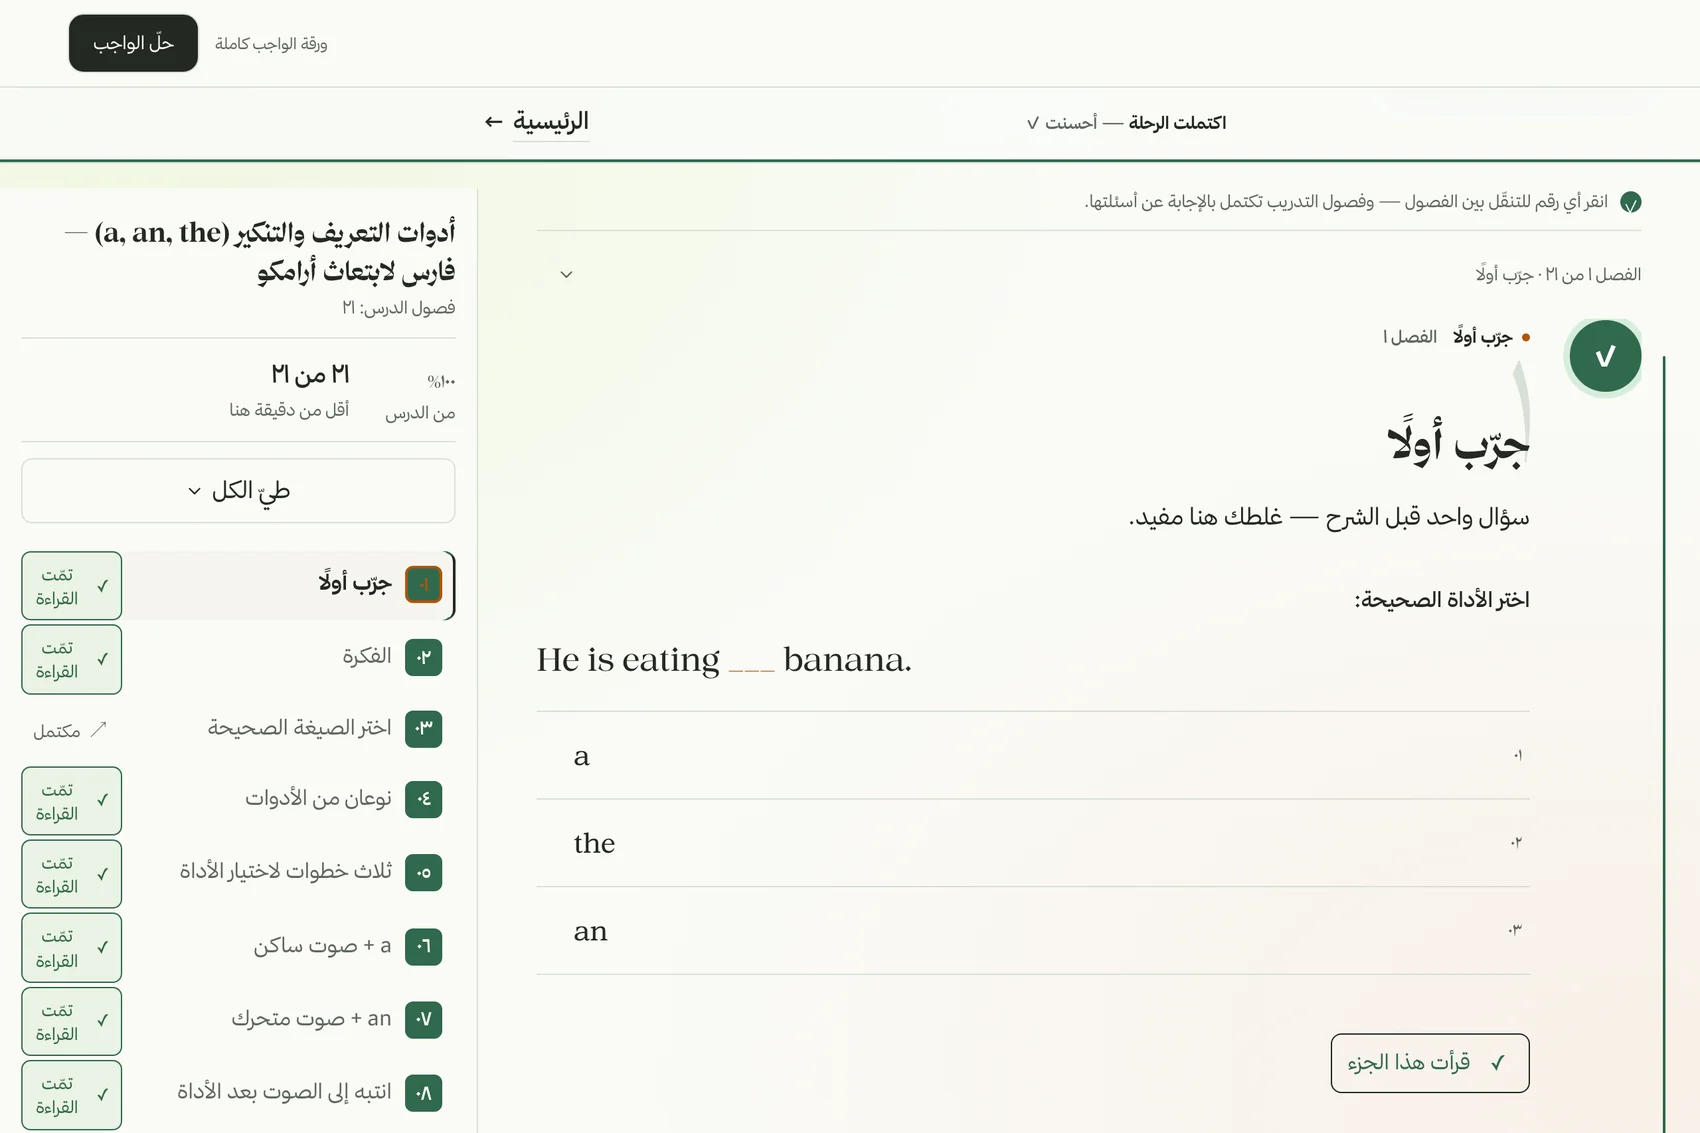Choose answer option 'a'
The height and width of the screenshot is (1133, 1700).
tap(1033, 756)
